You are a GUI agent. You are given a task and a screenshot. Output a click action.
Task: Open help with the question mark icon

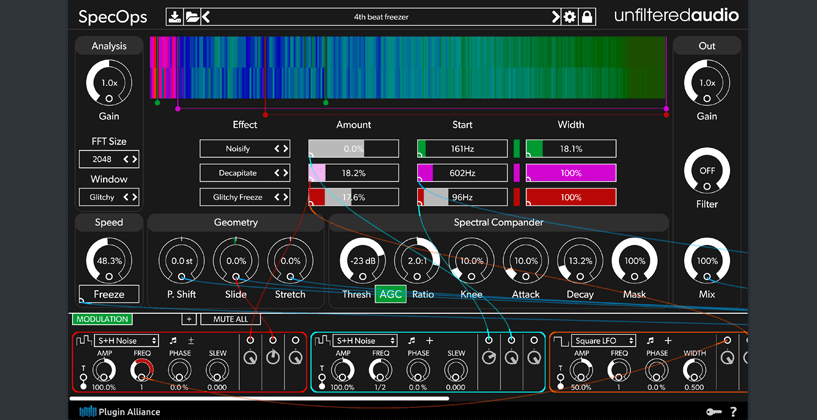(x=733, y=411)
